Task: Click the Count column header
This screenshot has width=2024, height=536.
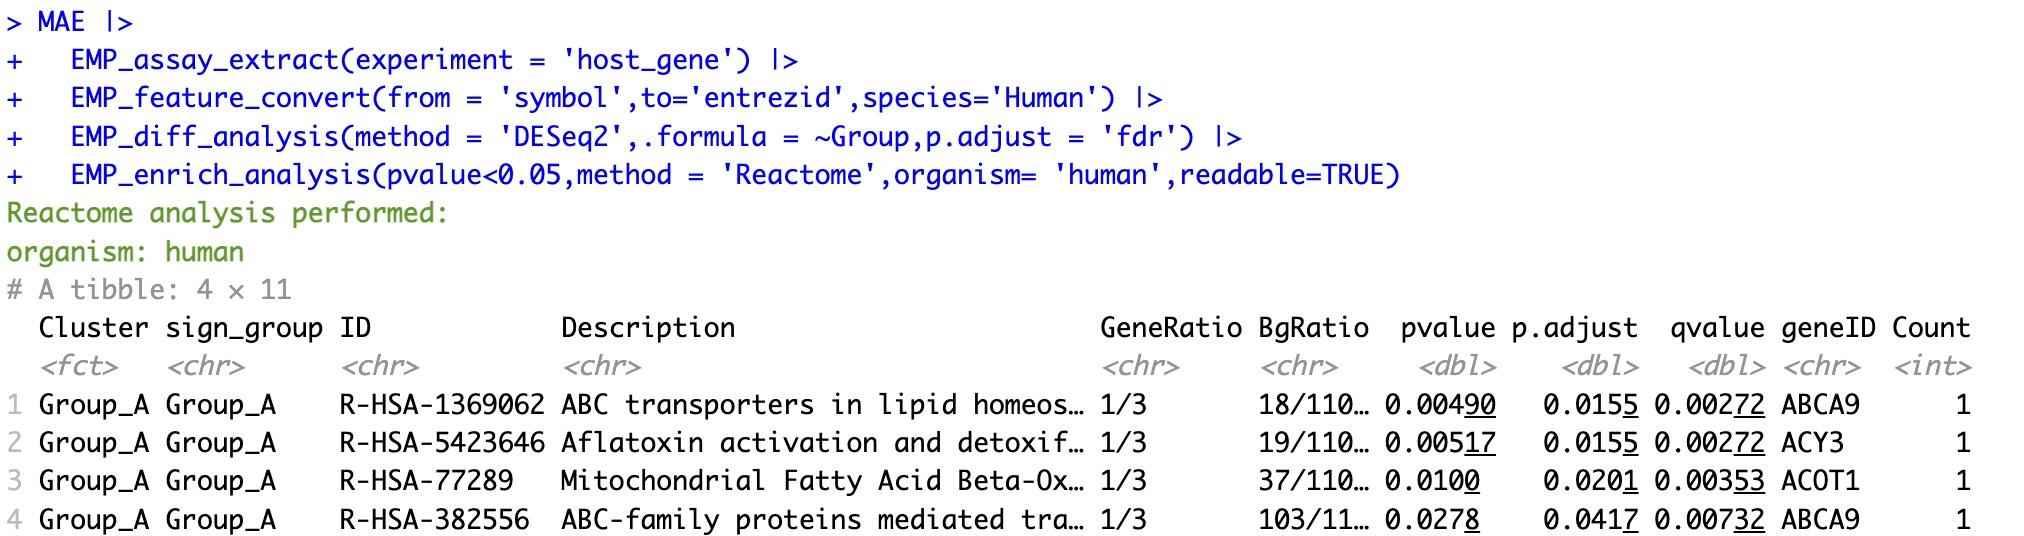Action: 1930,328
